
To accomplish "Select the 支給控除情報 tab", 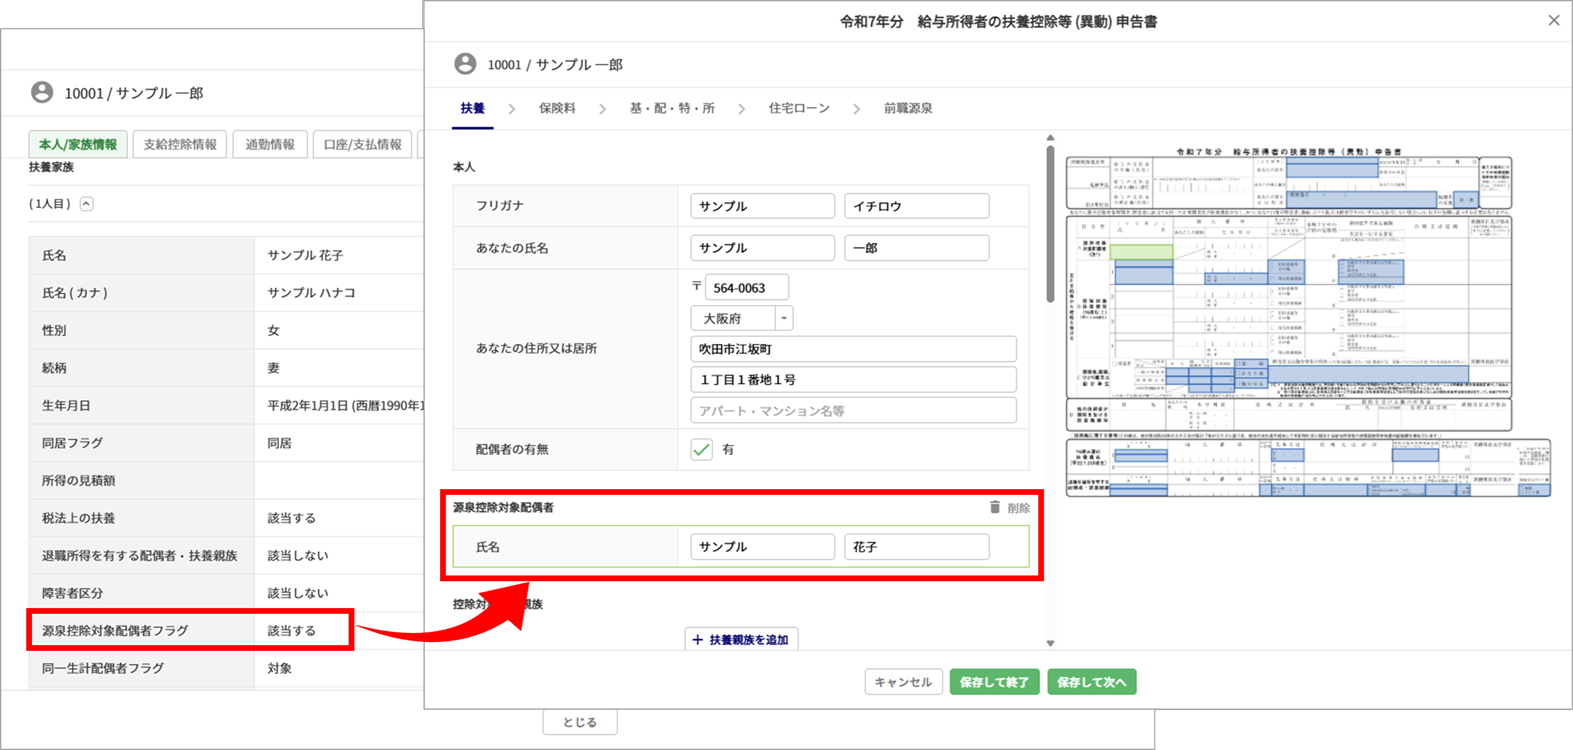I will coord(180,144).
